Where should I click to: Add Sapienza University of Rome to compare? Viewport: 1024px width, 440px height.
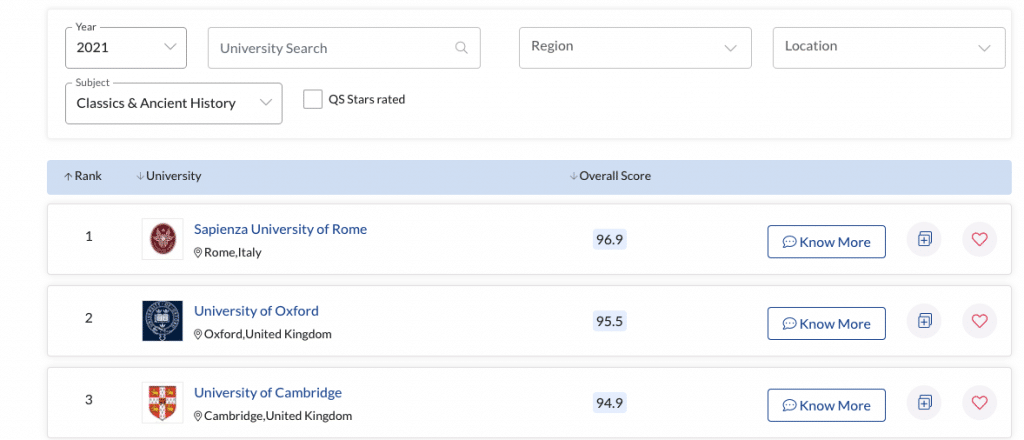pyautogui.click(x=924, y=239)
